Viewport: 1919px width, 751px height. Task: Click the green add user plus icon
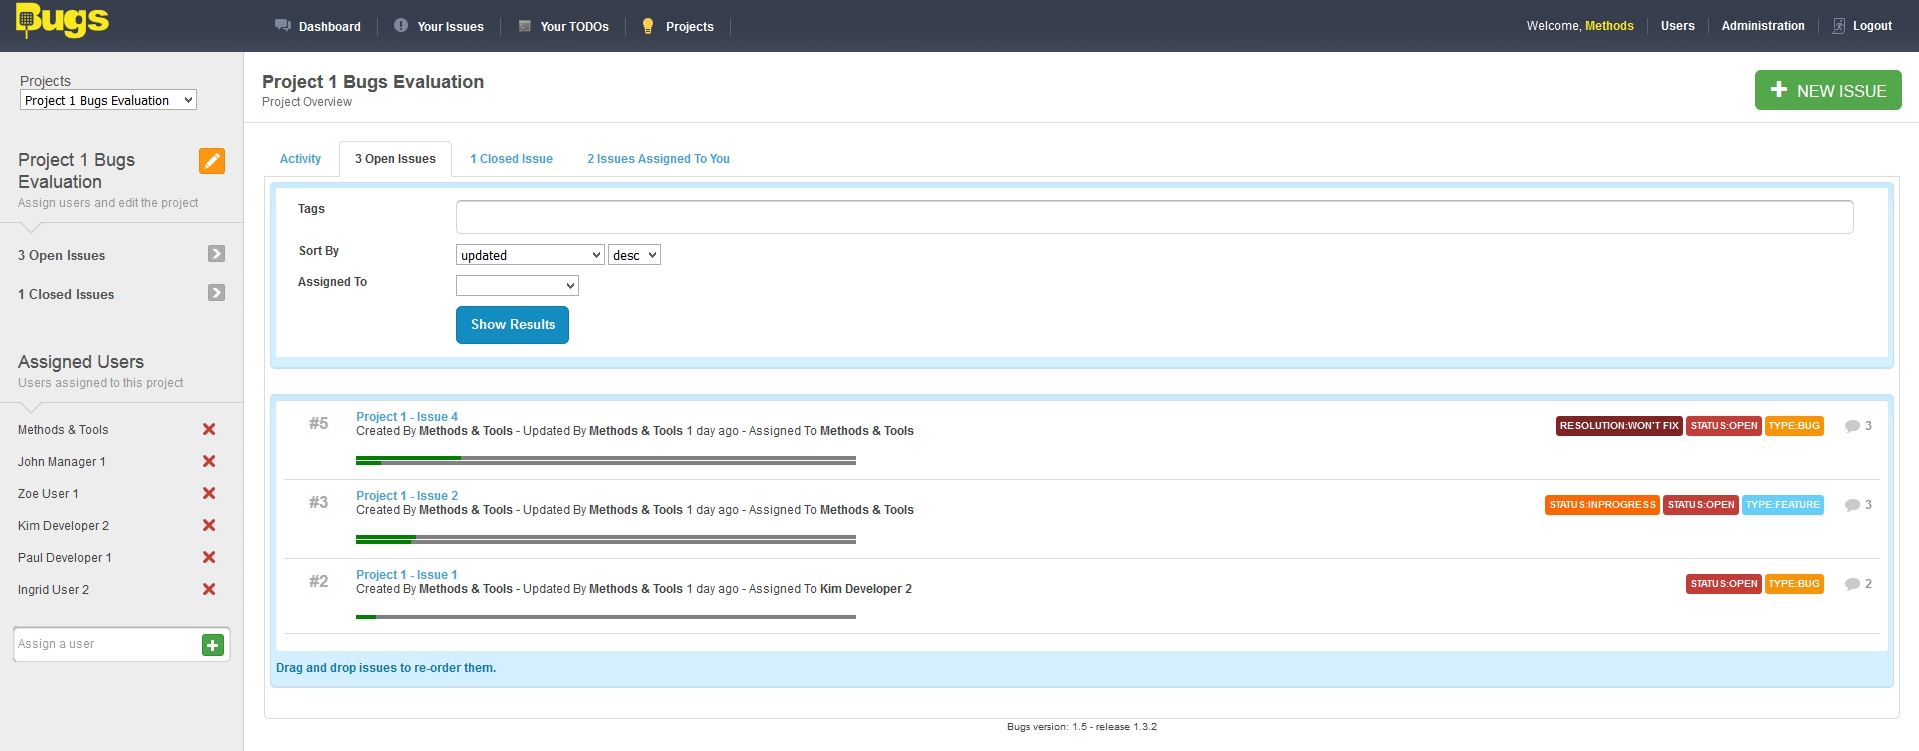tap(212, 645)
